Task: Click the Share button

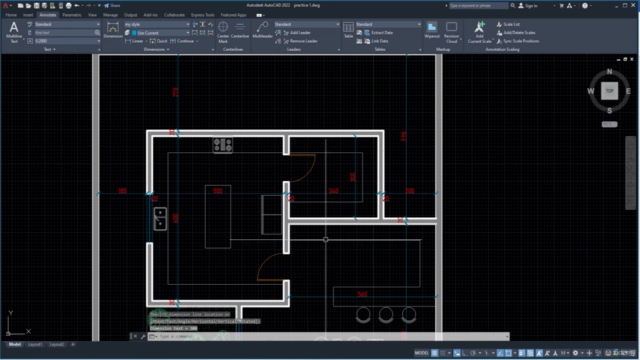Action: (x=112, y=6)
